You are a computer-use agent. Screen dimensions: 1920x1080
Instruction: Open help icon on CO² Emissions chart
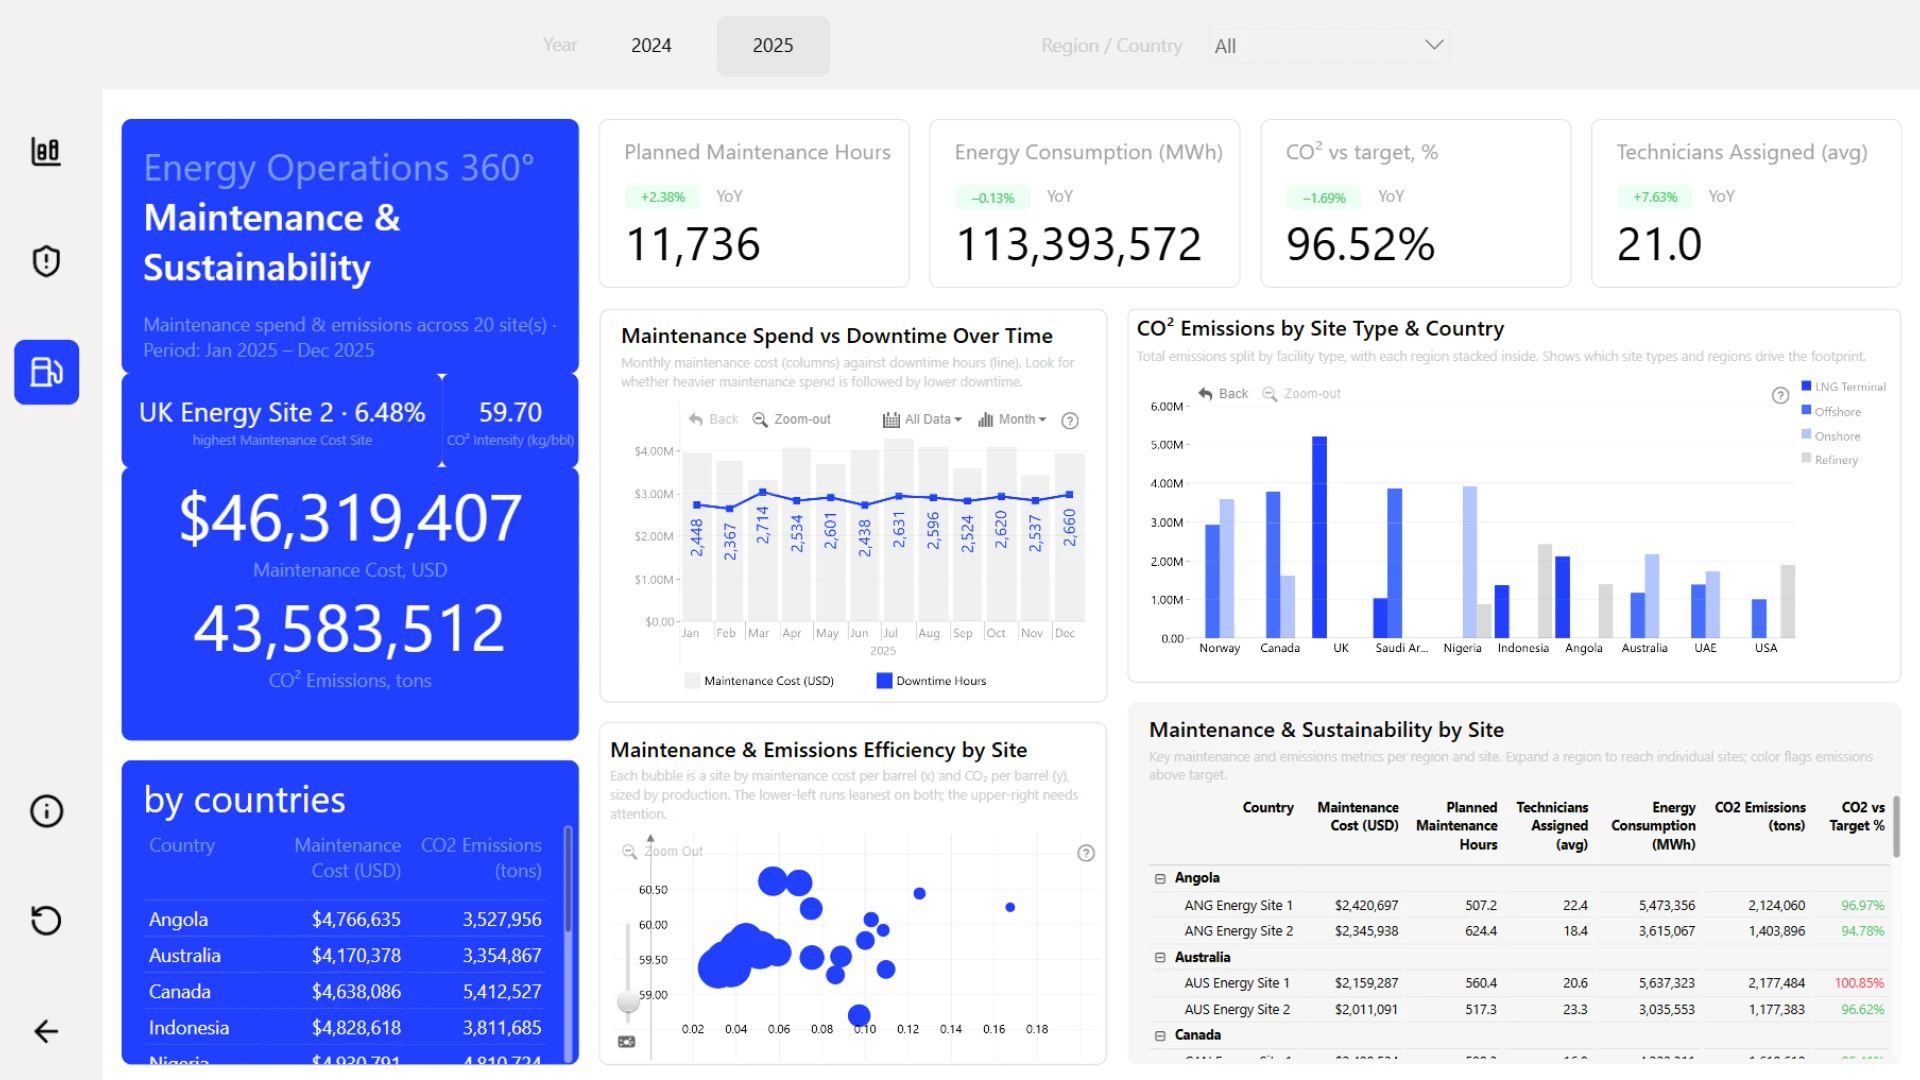1780,395
